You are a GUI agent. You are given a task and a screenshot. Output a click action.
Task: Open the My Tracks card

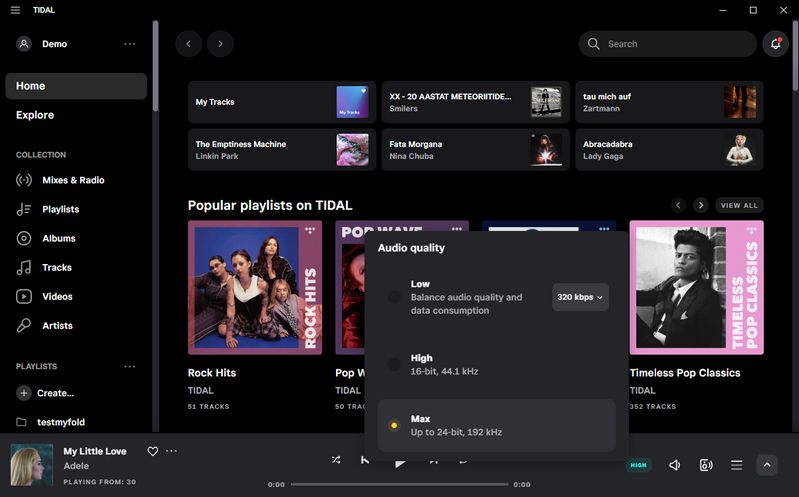(x=282, y=102)
